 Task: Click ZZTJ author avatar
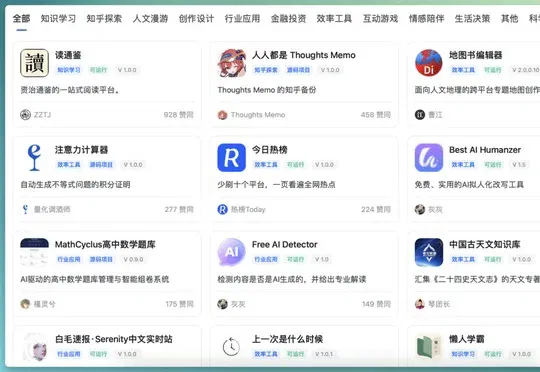pyautogui.click(x=25, y=115)
